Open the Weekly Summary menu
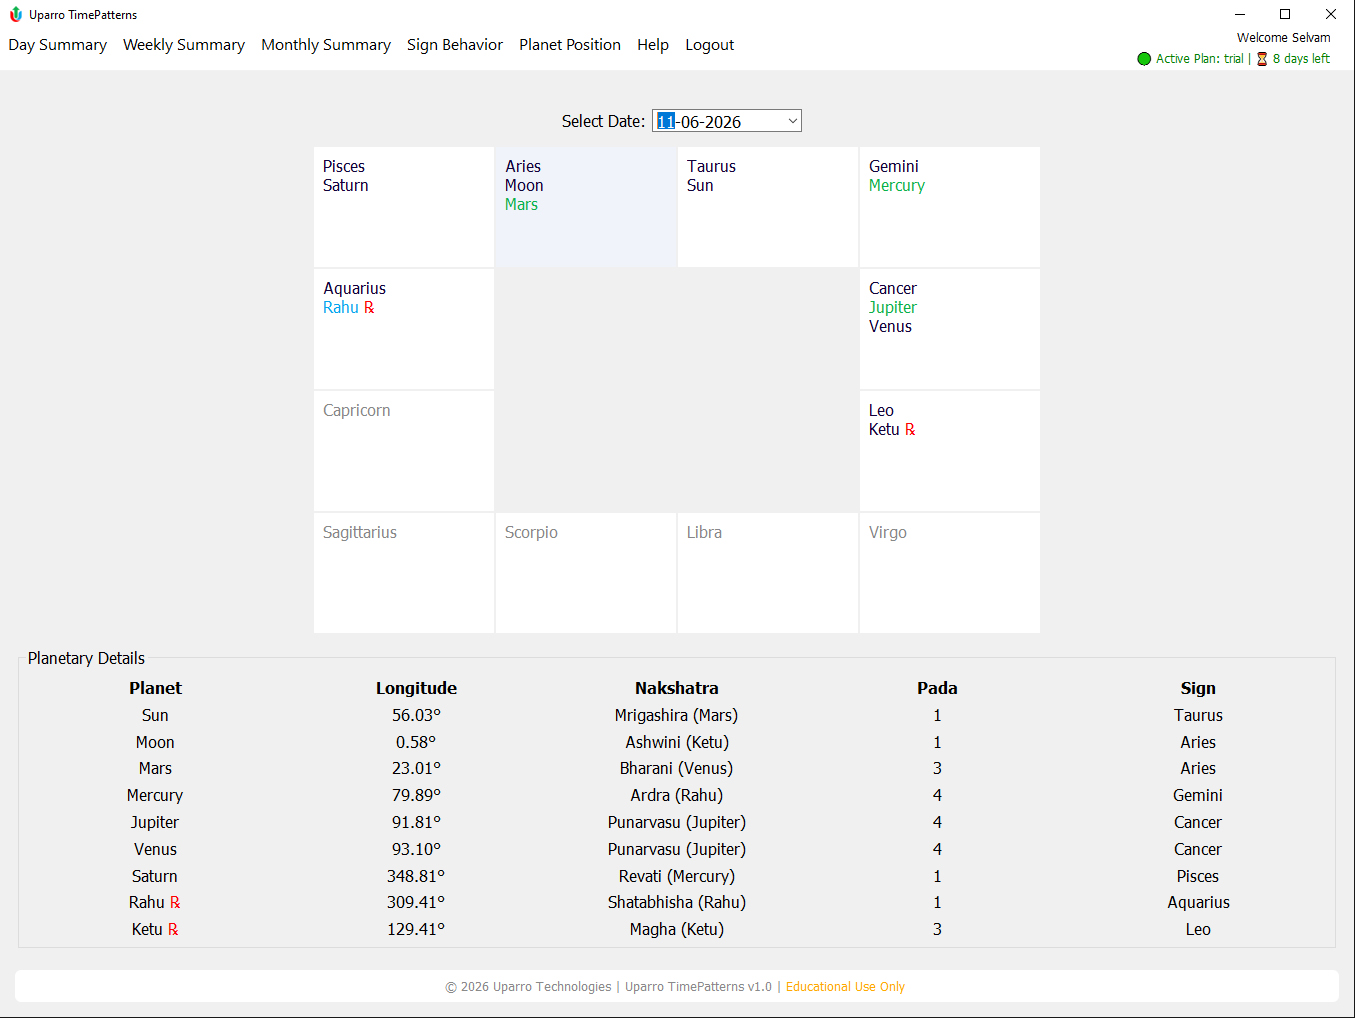The height and width of the screenshot is (1018, 1355). (183, 45)
